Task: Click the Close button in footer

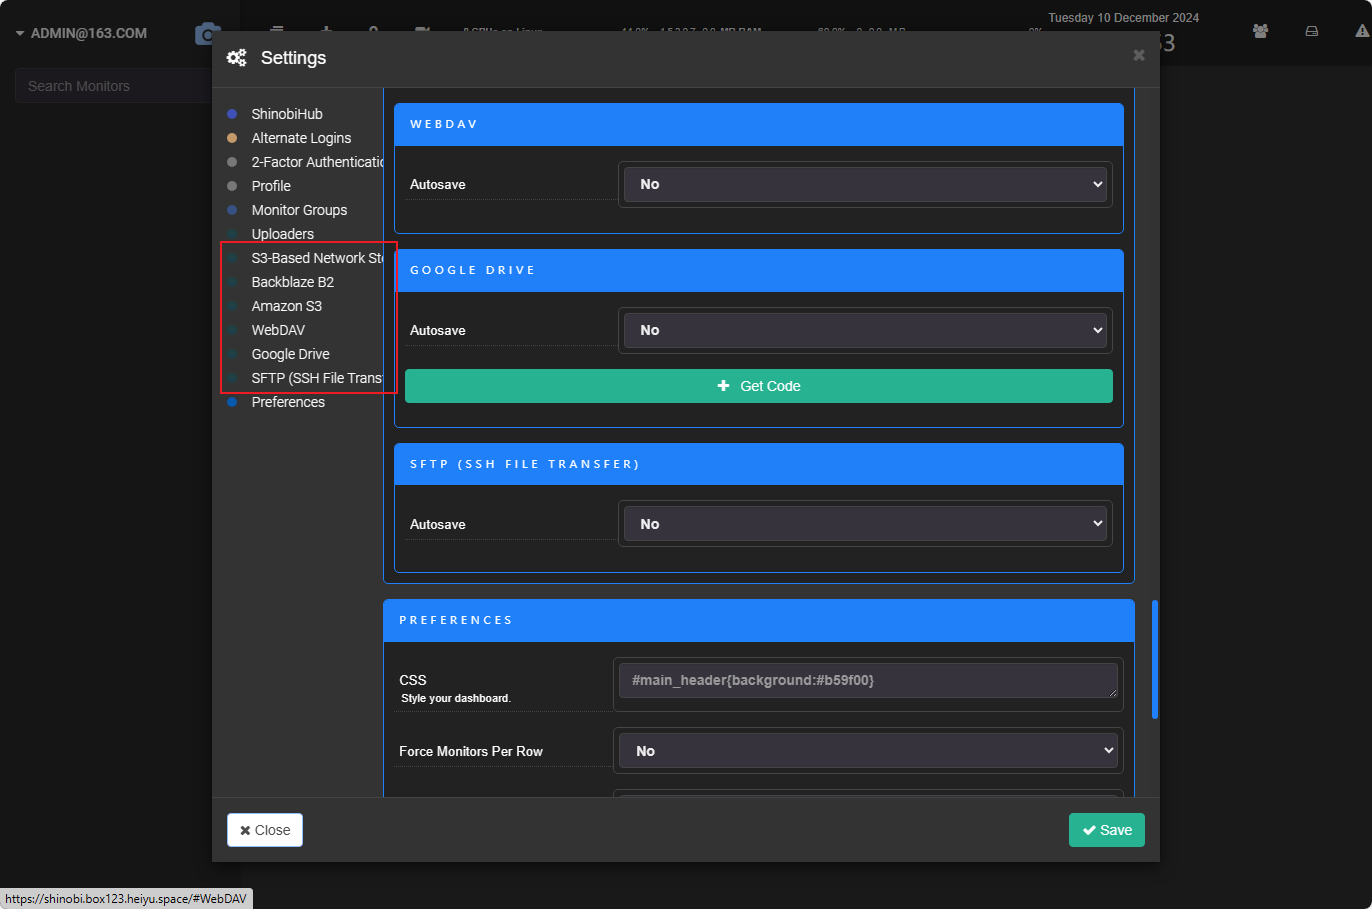Action: click(x=265, y=830)
